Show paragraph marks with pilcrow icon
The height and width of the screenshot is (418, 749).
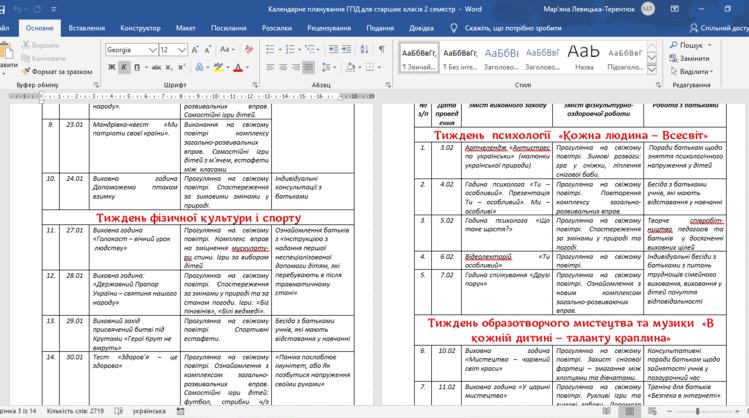point(382,49)
